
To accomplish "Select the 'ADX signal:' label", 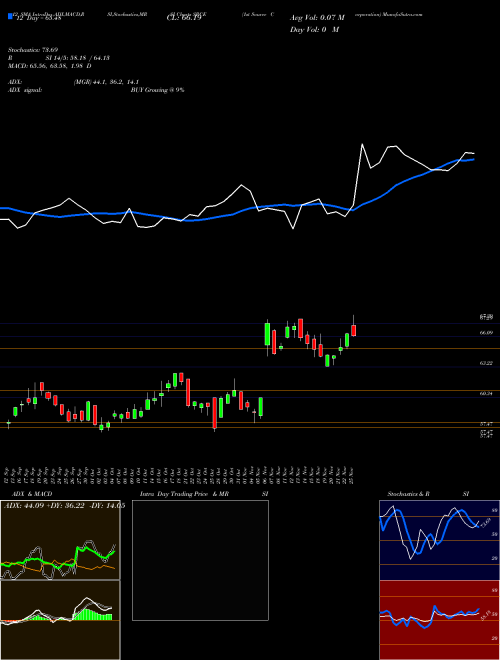I will [25, 90].
